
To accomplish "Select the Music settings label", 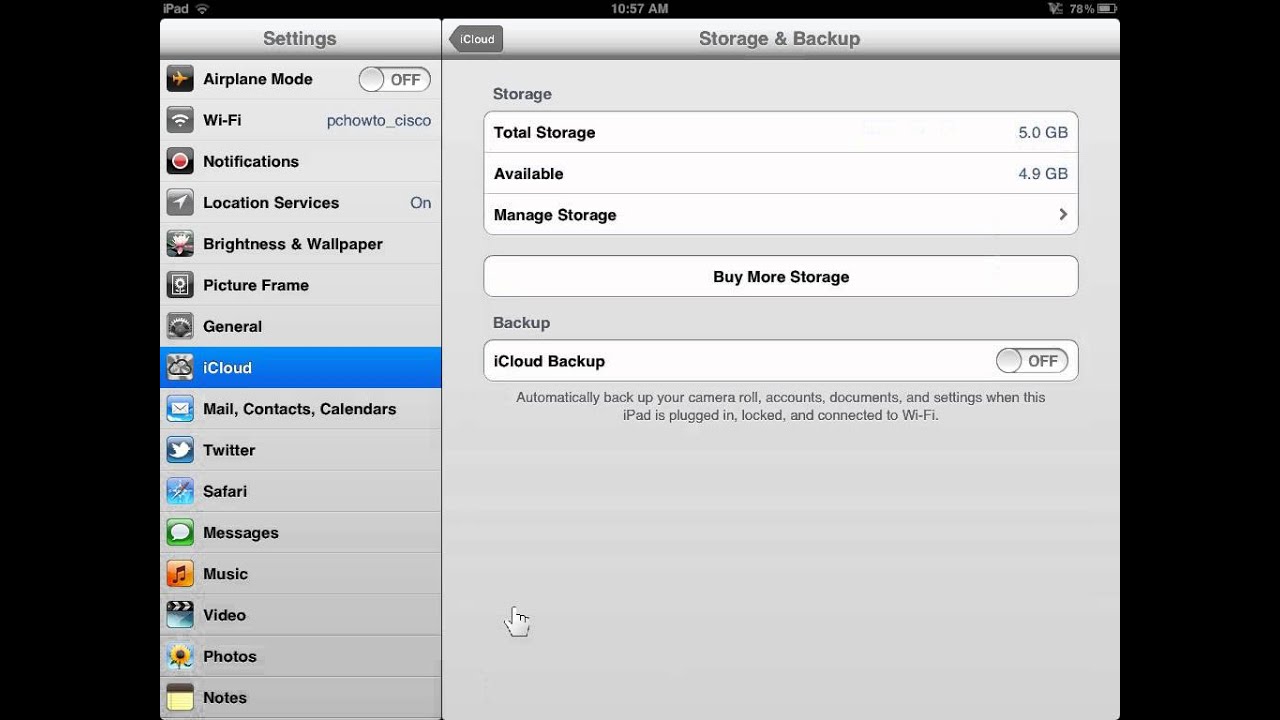I will 225,574.
